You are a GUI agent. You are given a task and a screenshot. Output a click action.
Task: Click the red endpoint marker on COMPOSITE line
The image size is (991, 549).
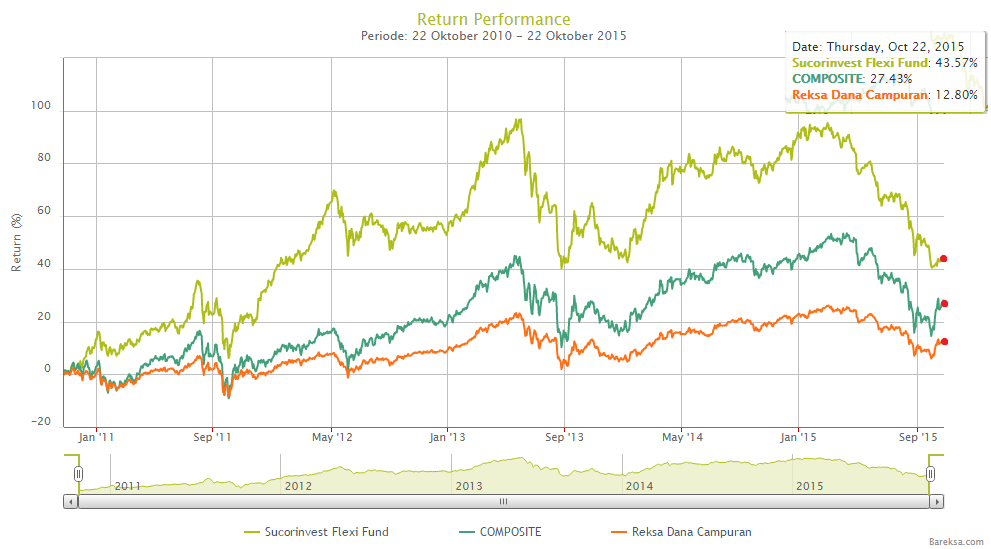pyautogui.click(x=944, y=304)
